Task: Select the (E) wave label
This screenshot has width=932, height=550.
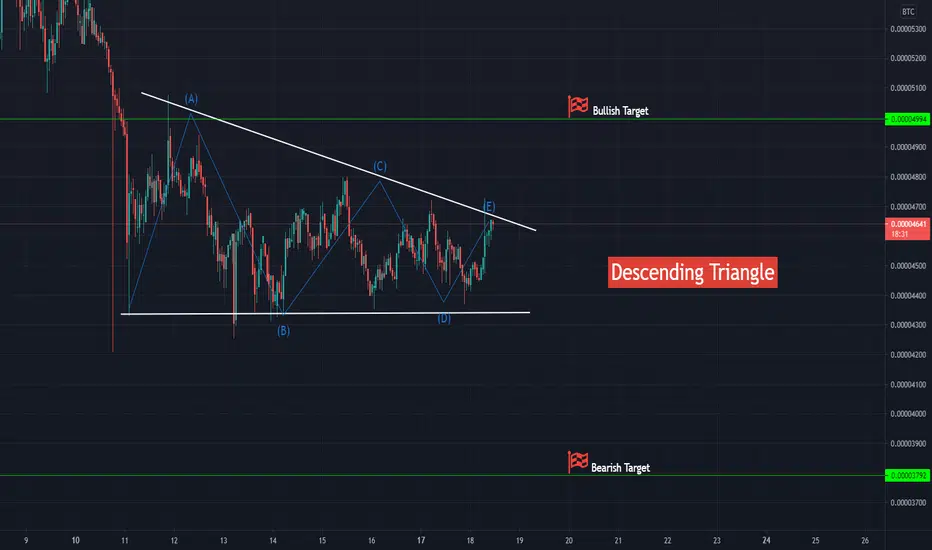Action: pyautogui.click(x=489, y=206)
